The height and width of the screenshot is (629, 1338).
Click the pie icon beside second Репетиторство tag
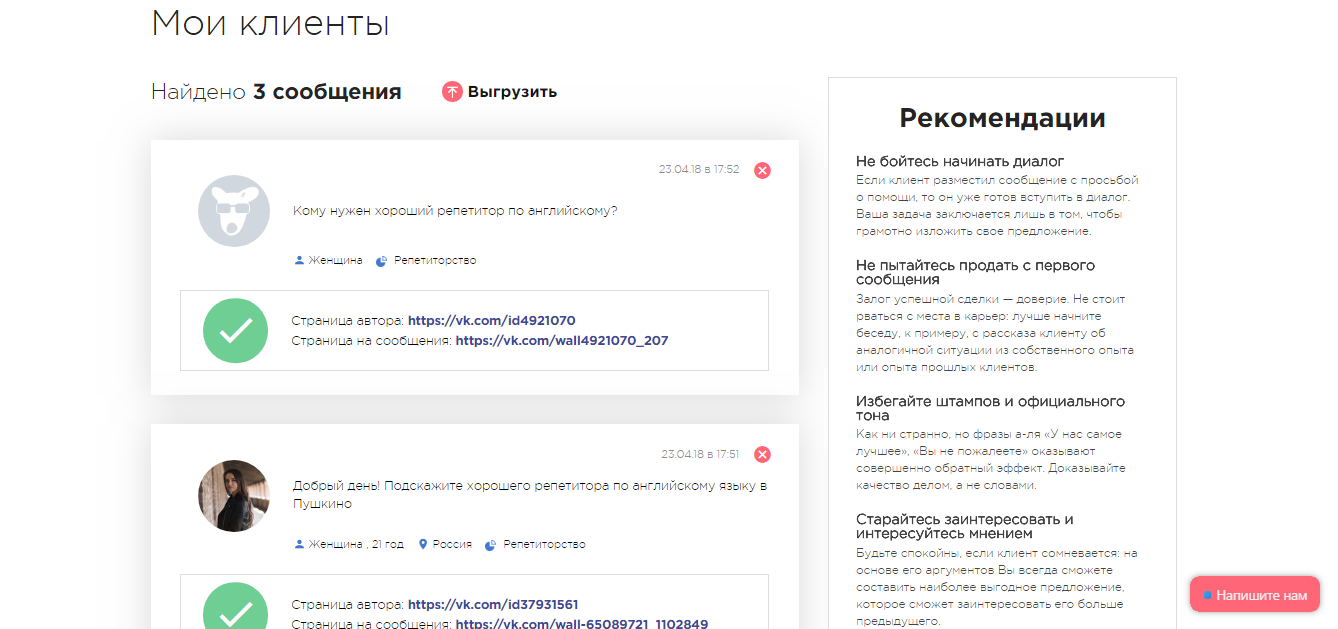(x=490, y=544)
